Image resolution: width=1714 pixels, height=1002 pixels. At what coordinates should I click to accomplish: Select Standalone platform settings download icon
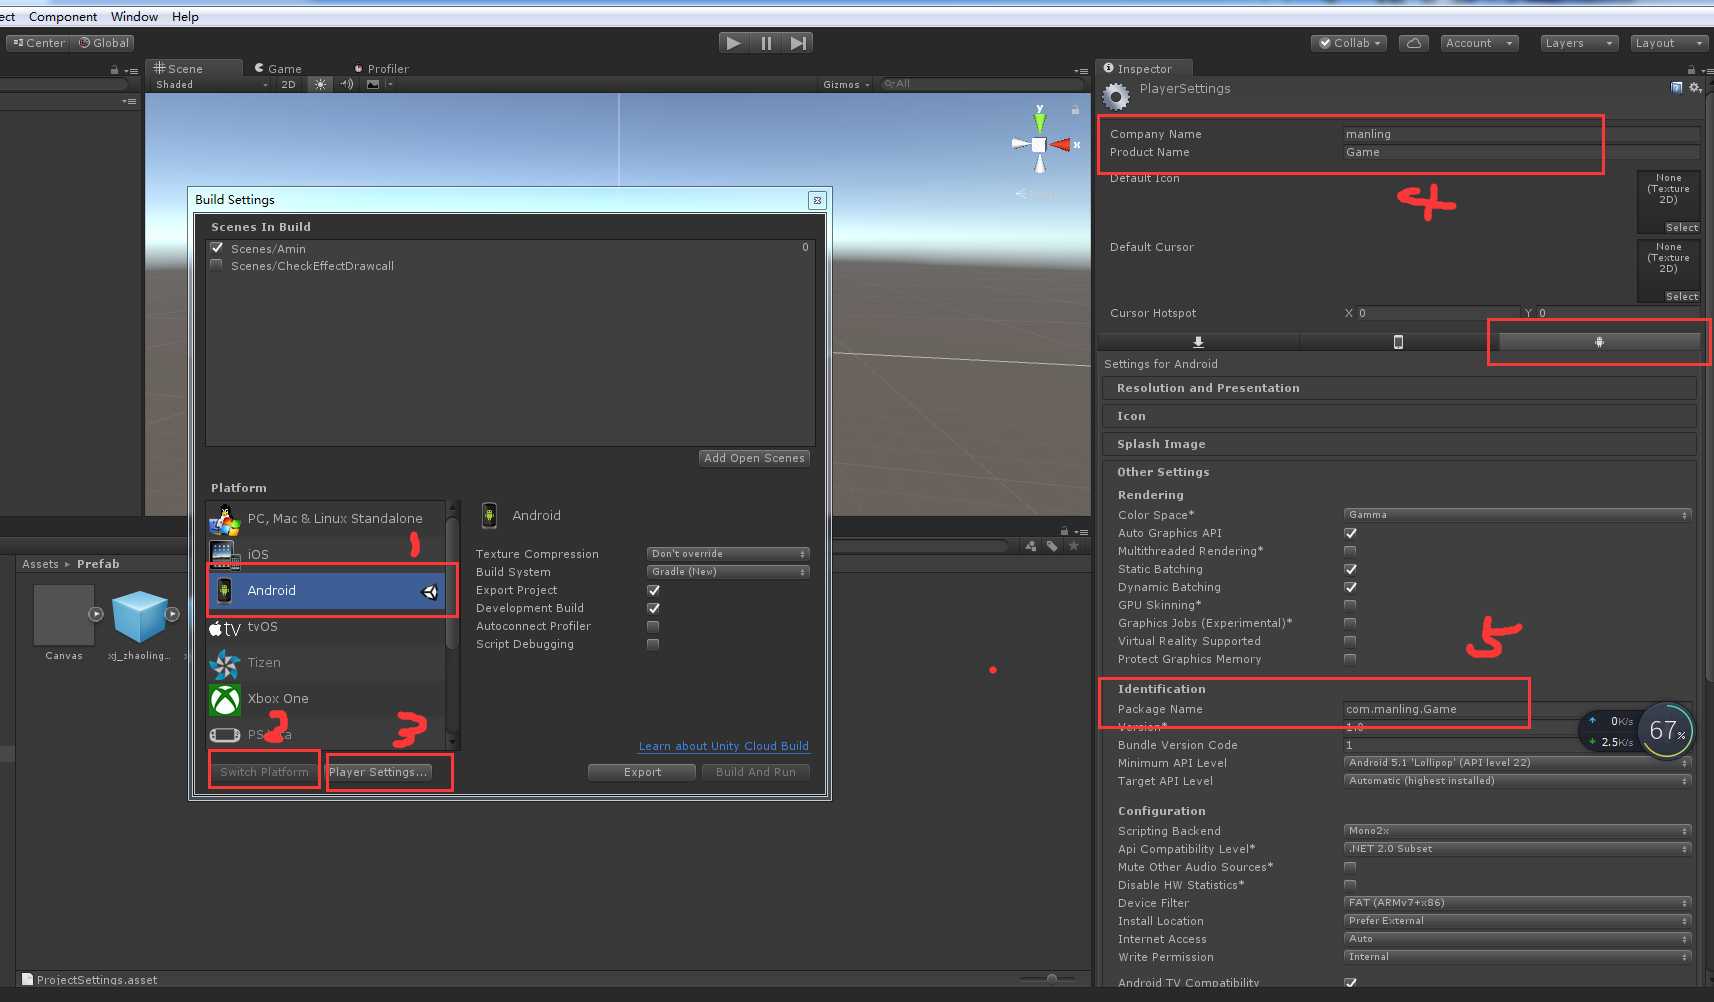click(x=1198, y=342)
